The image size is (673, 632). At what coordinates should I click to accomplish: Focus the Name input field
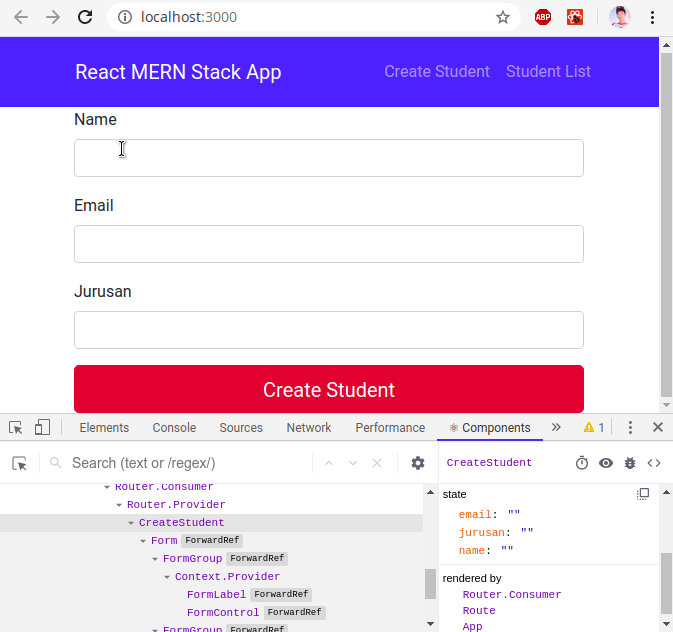tap(329, 158)
